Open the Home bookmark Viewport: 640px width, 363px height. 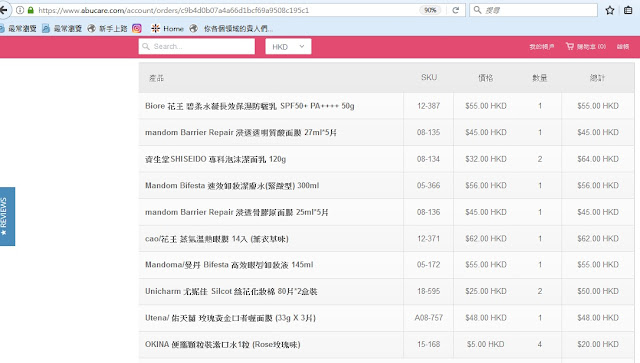[x=167, y=29]
